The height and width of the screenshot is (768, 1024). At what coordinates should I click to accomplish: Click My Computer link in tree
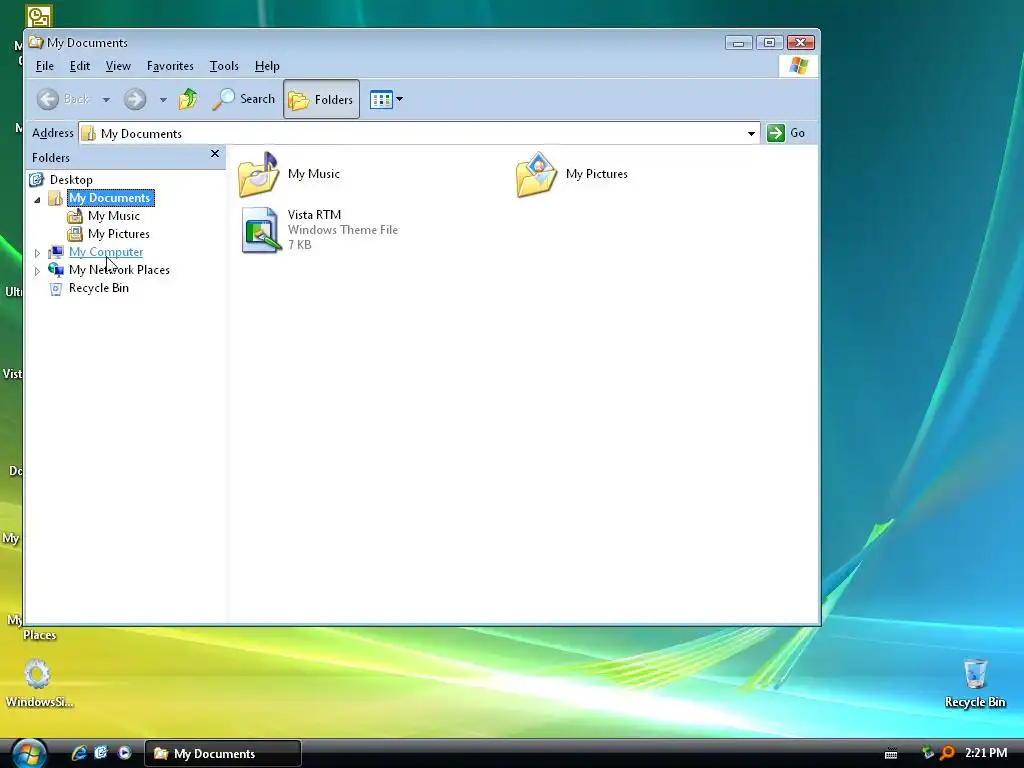point(106,252)
